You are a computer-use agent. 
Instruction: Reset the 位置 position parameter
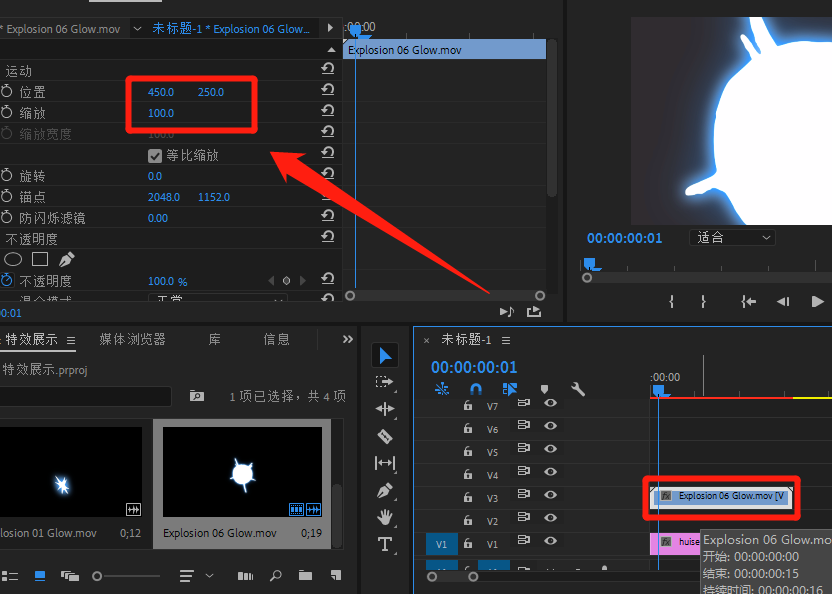coord(327,91)
